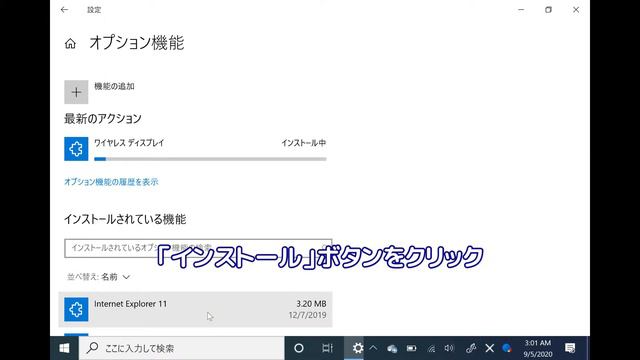The image size is (640, 360).
Task: Click the taskbar search box ここに入力して検索
Action: click(182, 348)
